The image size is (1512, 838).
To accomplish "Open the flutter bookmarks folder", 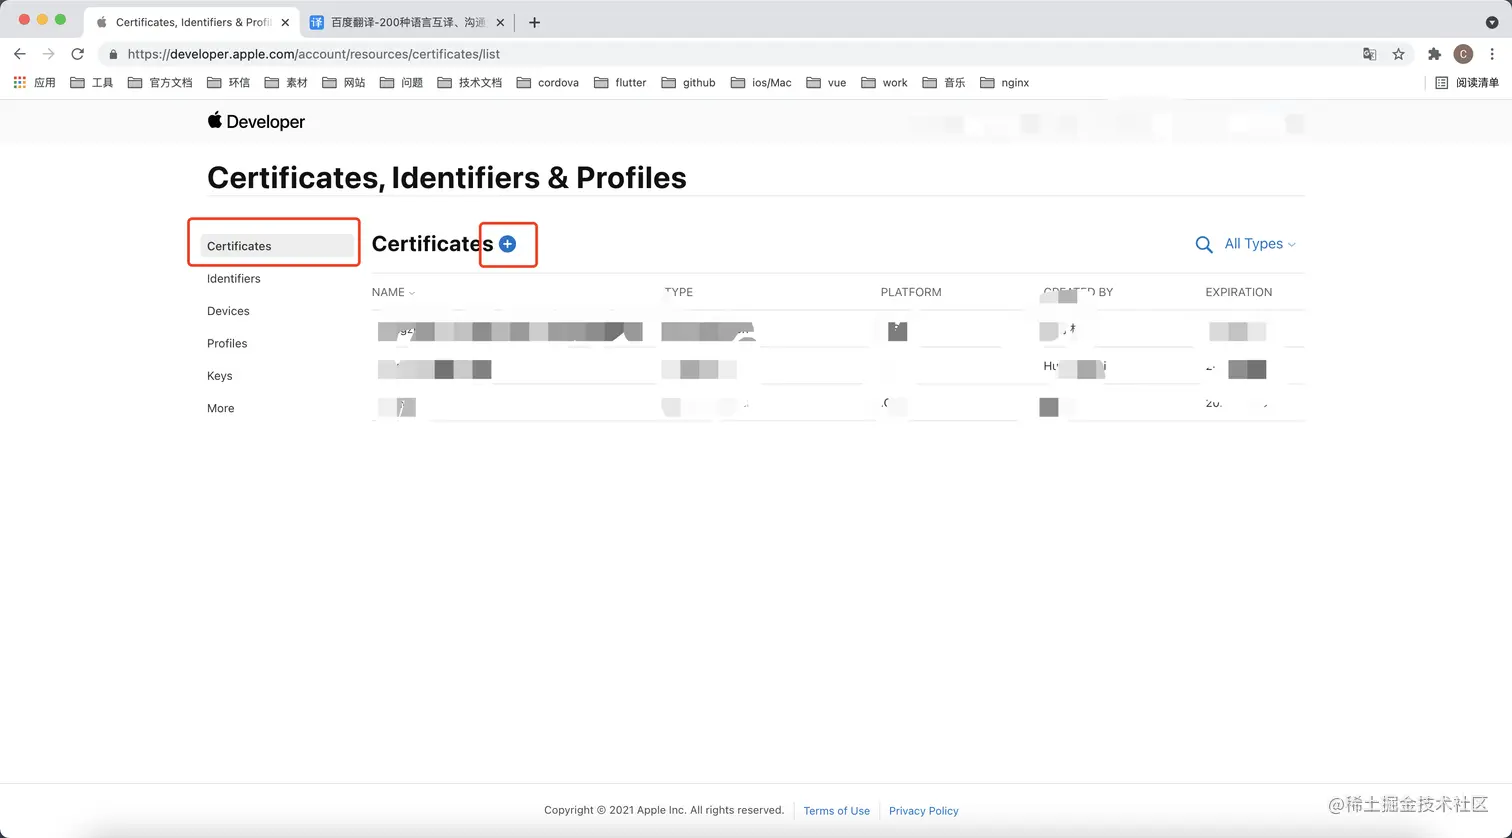I will coord(620,83).
